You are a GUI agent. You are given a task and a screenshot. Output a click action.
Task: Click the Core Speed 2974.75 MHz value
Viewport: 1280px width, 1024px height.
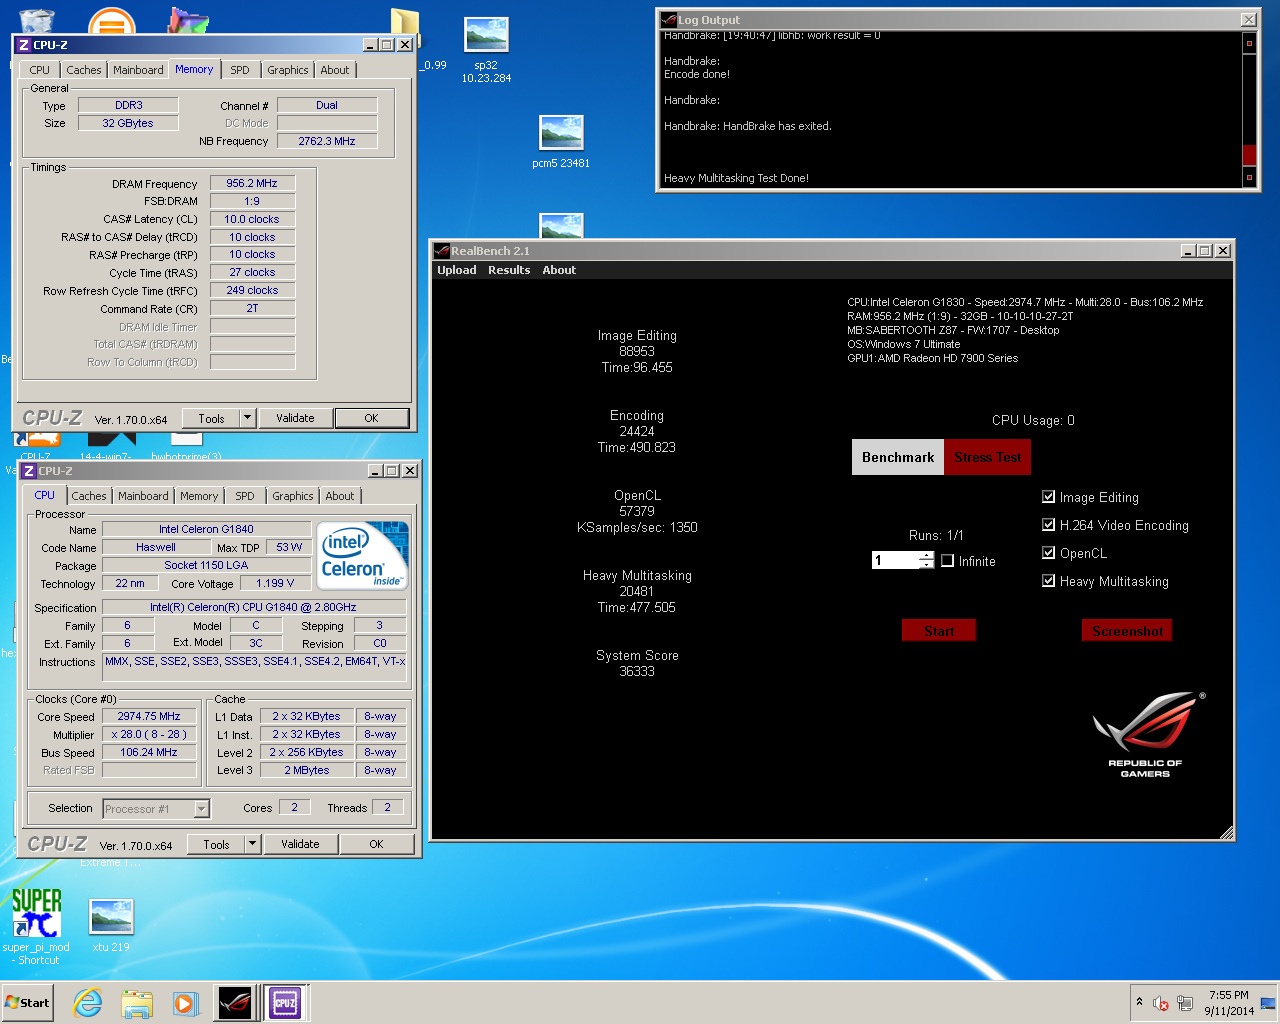pos(149,716)
